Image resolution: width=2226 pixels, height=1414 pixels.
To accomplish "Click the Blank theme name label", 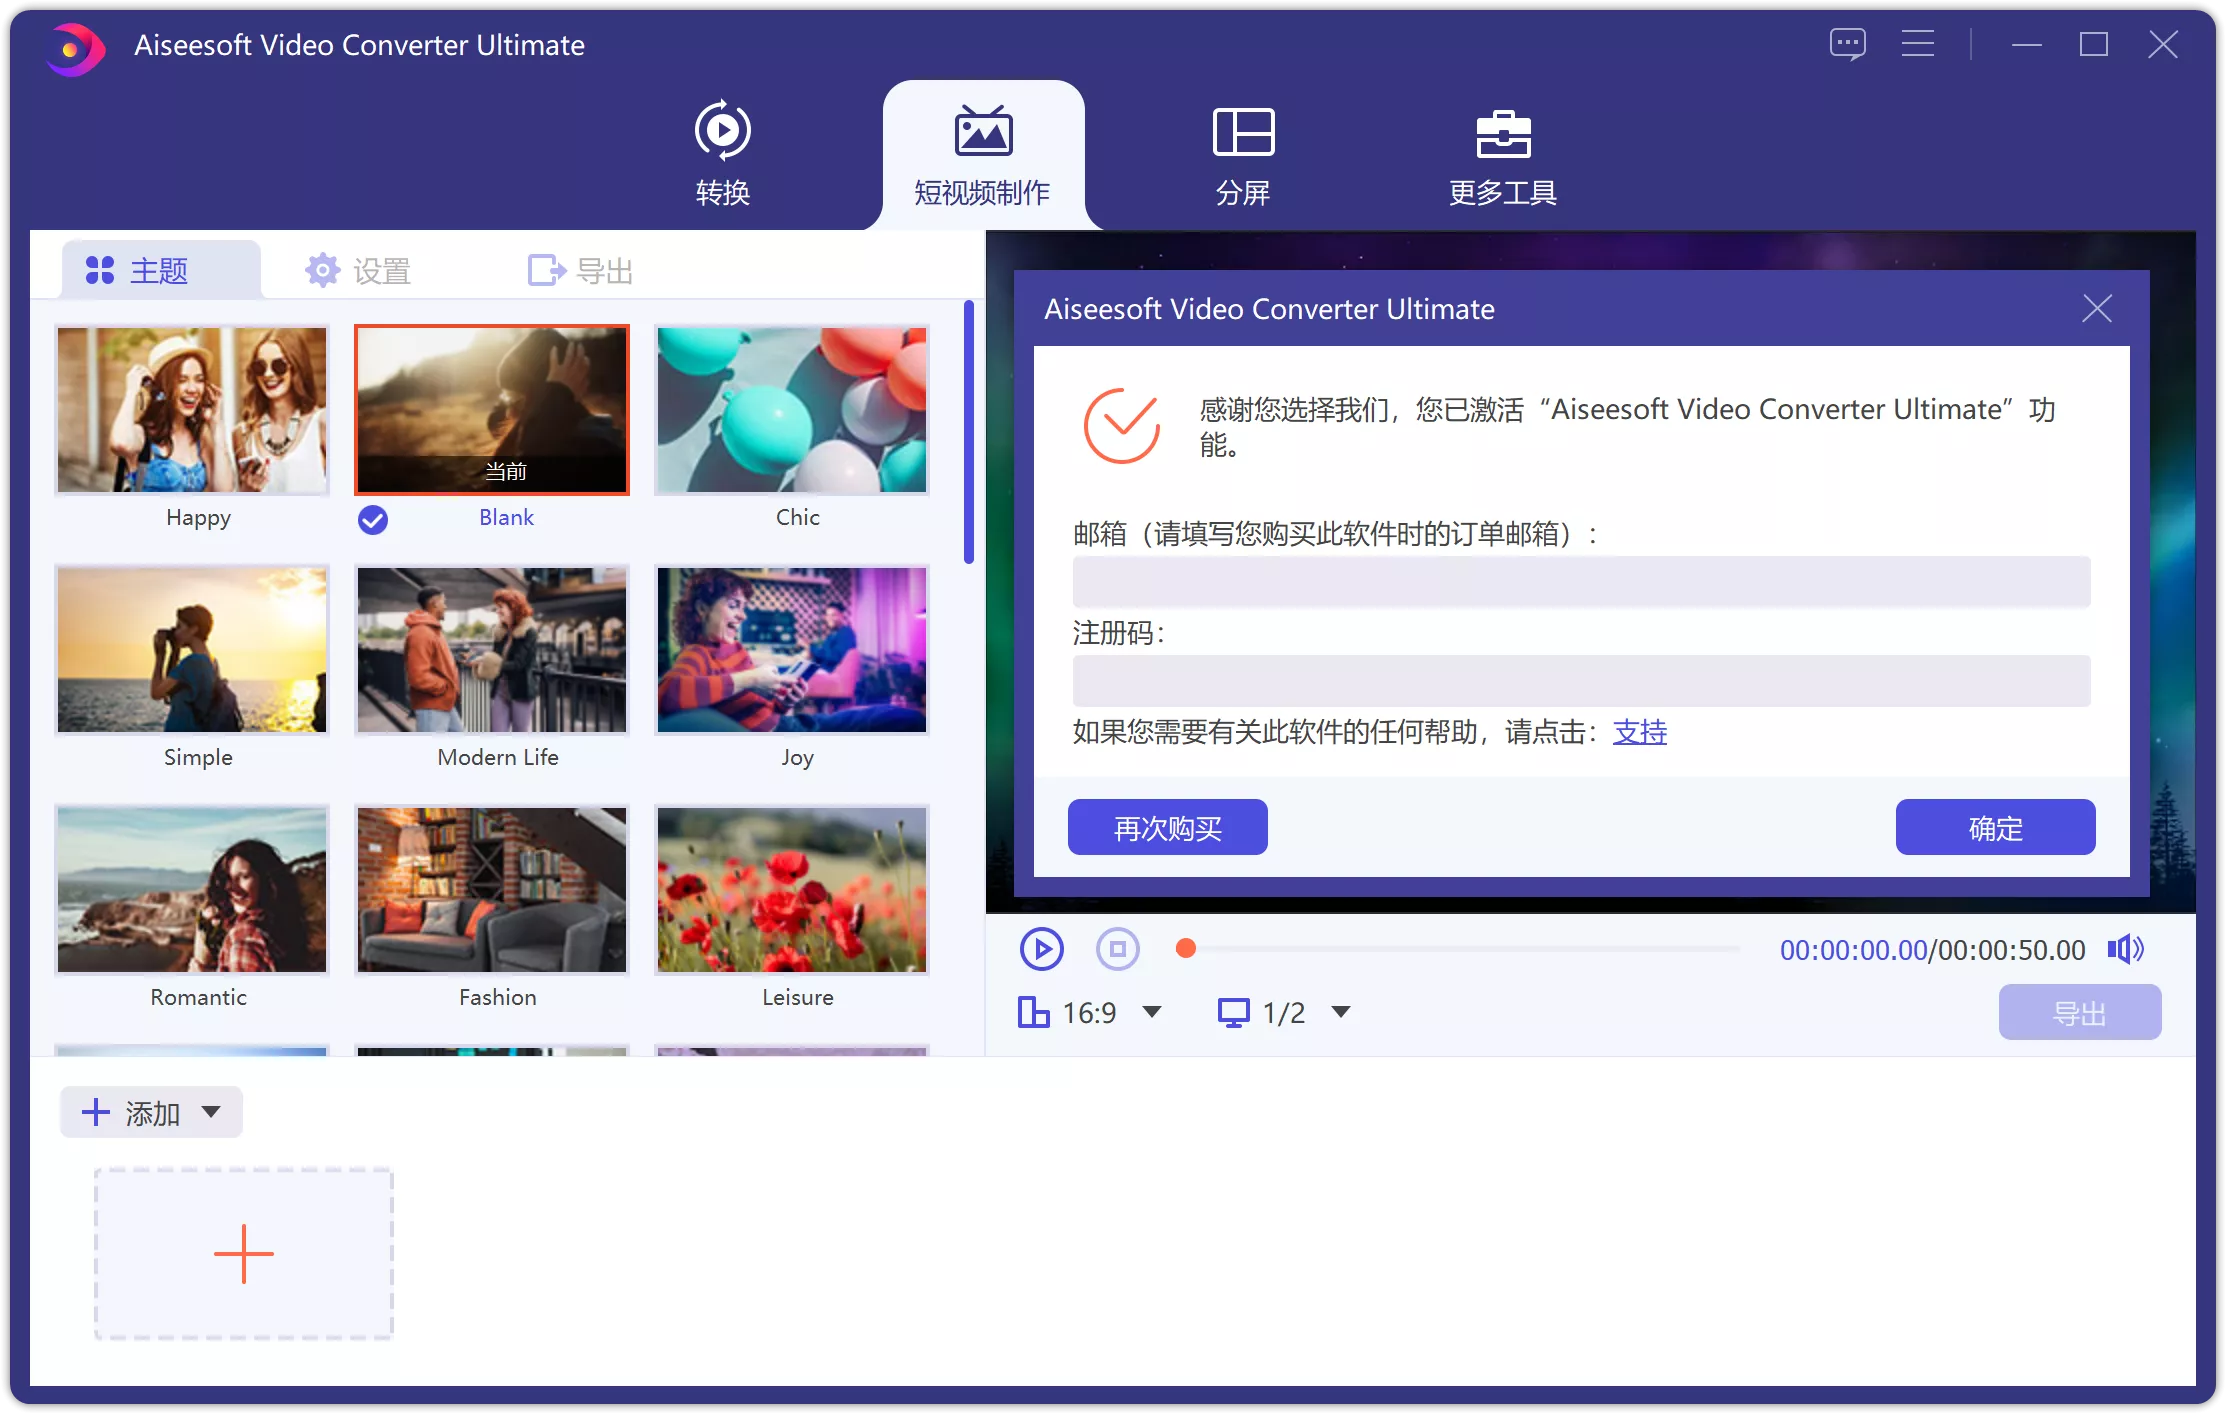I will tap(506, 517).
